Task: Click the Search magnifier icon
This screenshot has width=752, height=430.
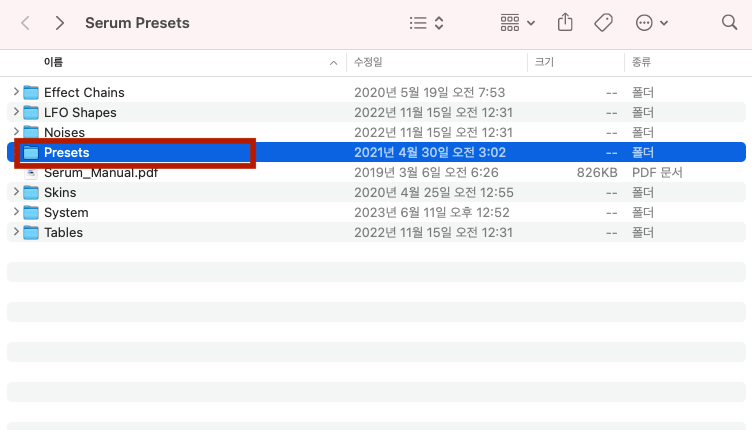Action: (x=729, y=22)
